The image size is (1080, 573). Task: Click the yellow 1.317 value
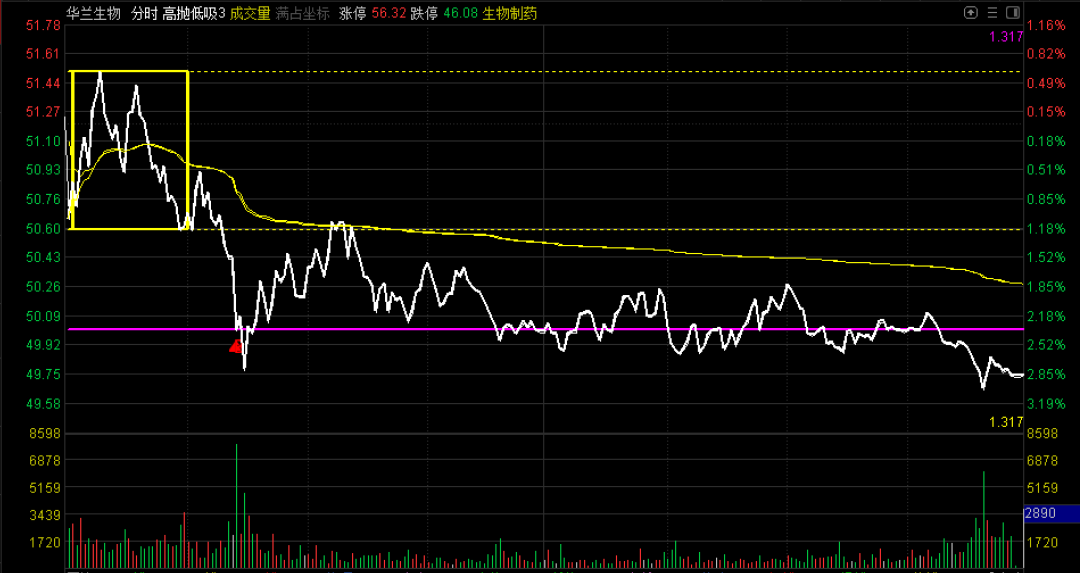point(1006,421)
